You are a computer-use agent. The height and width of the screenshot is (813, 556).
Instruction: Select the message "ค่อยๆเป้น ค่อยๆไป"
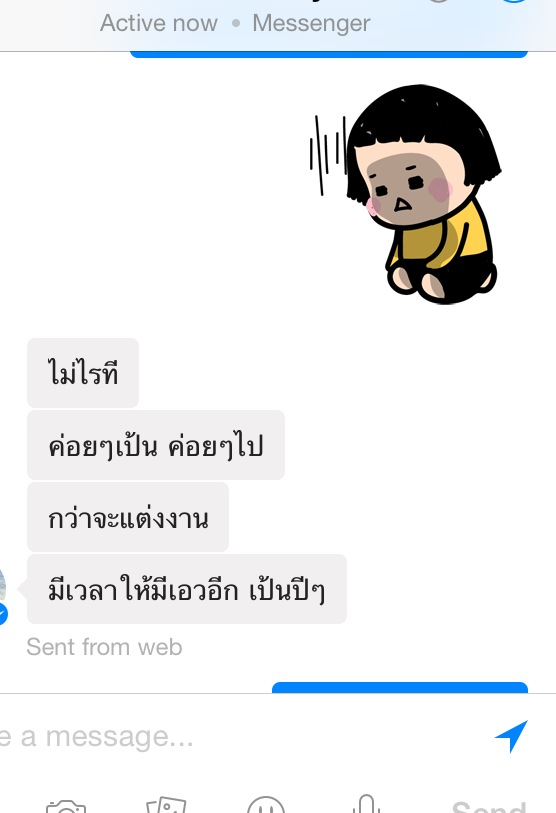pos(156,445)
